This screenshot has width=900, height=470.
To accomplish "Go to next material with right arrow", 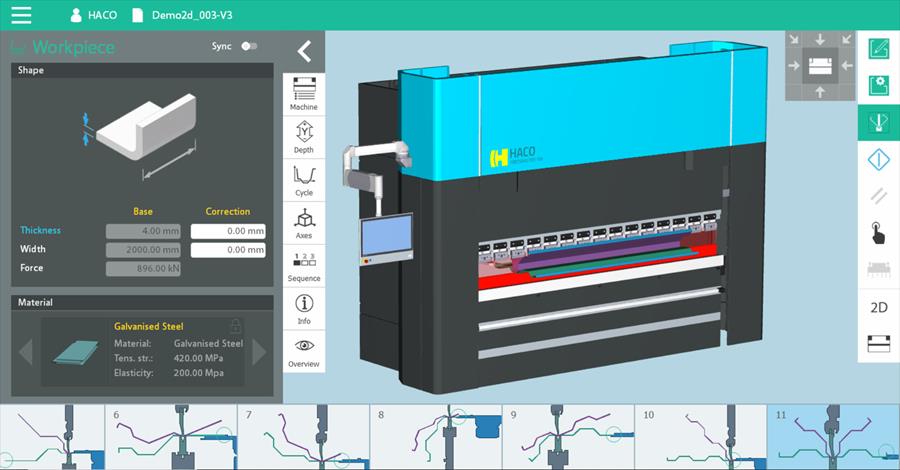I will click(x=259, y=352).
